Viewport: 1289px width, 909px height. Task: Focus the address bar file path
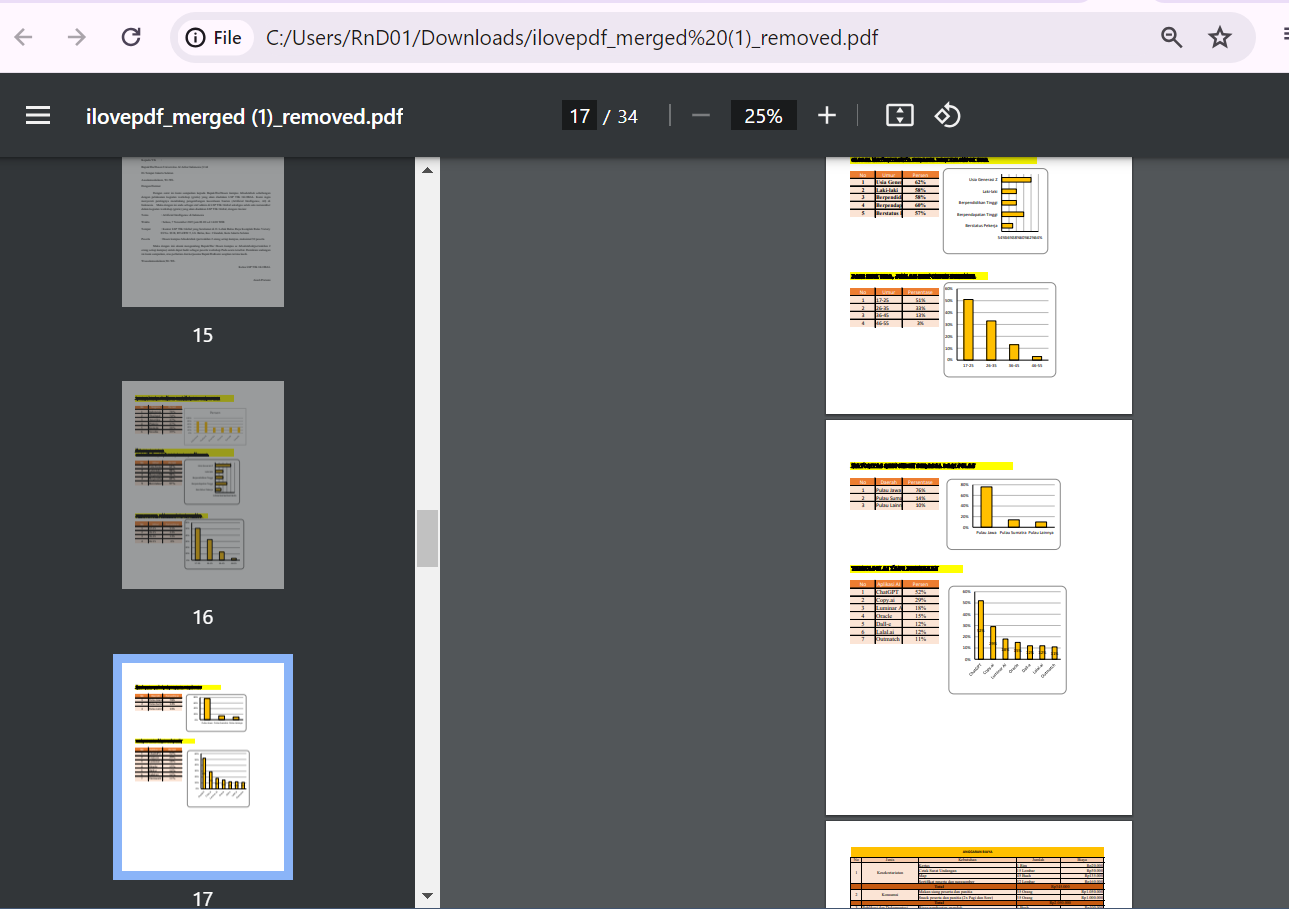coord(572,38)
